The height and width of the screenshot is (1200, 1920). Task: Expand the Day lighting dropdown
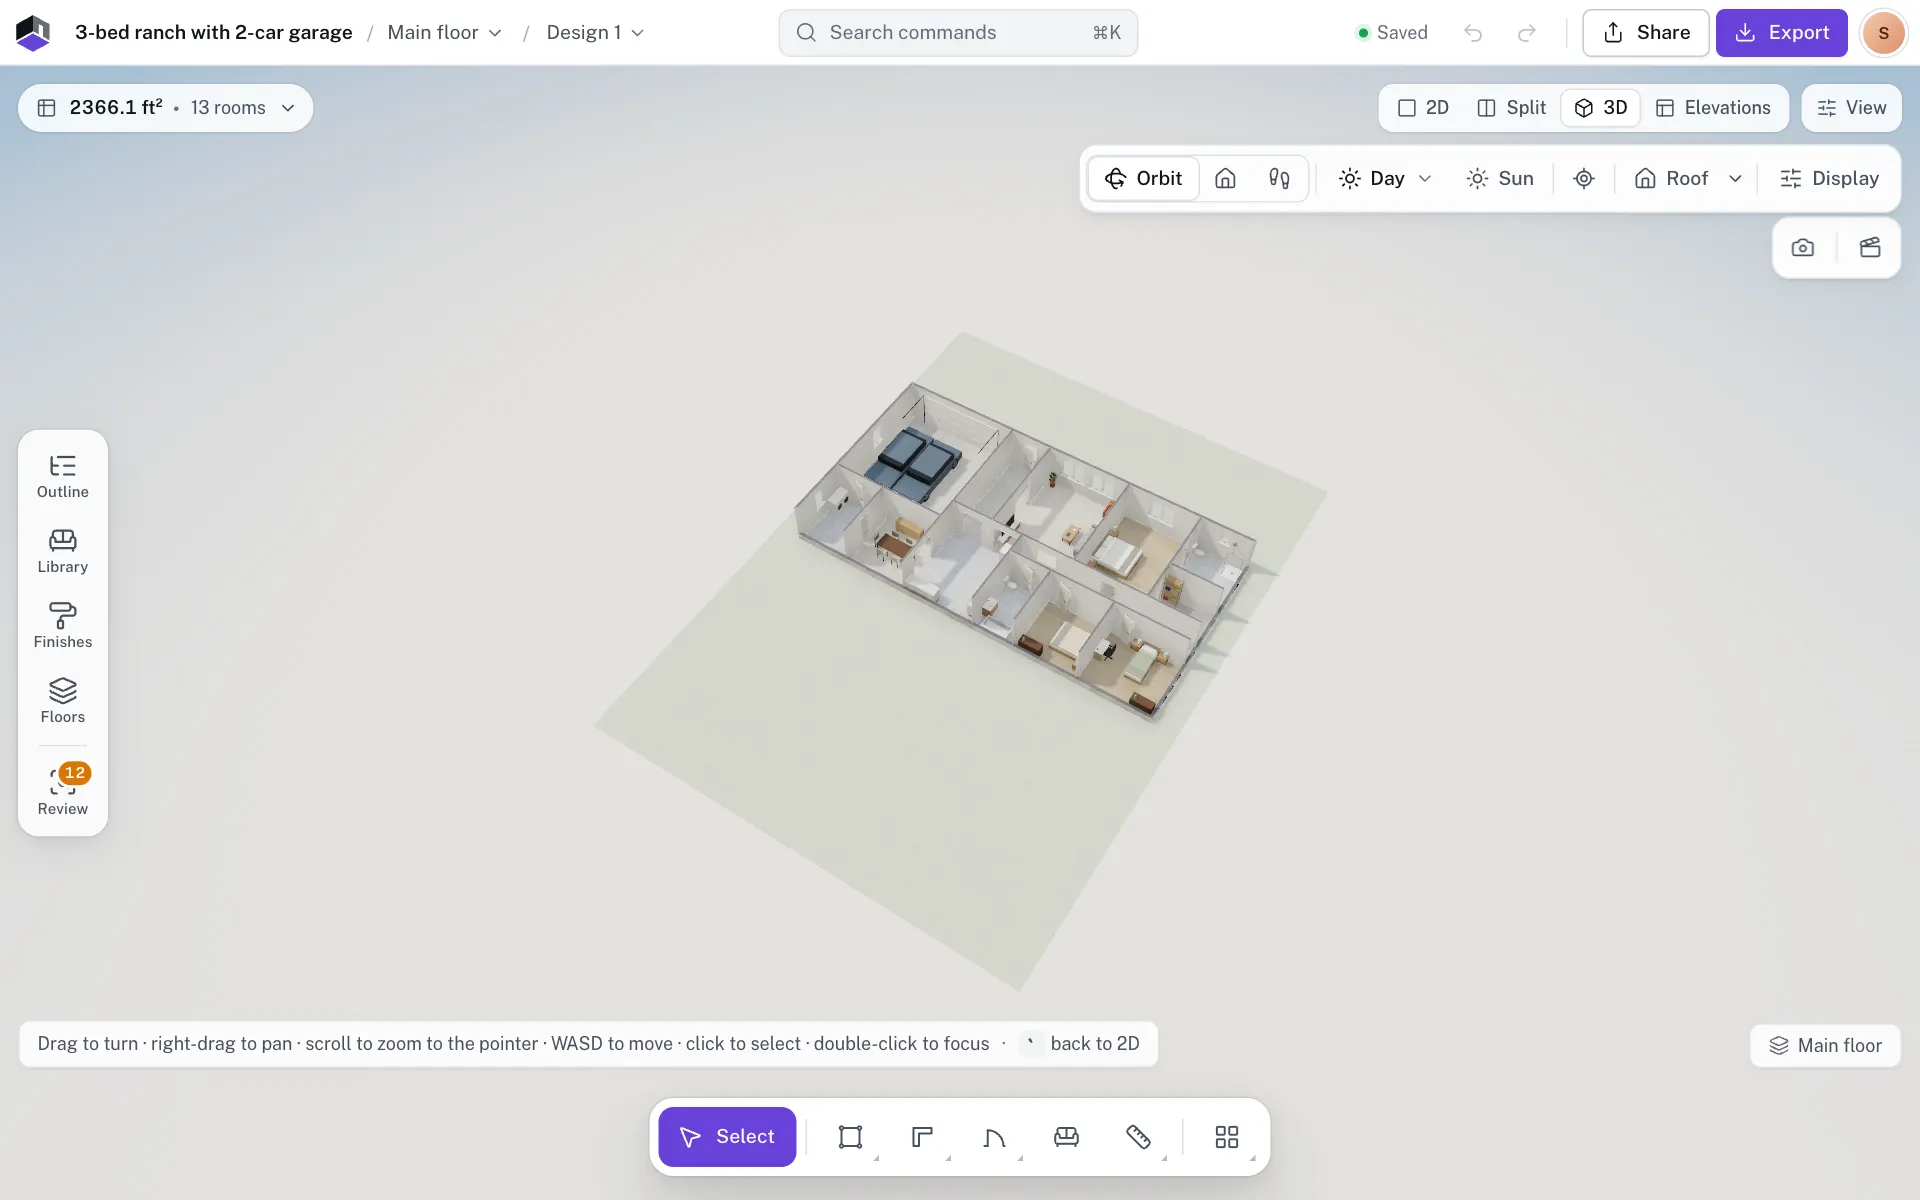point(1385,179)
